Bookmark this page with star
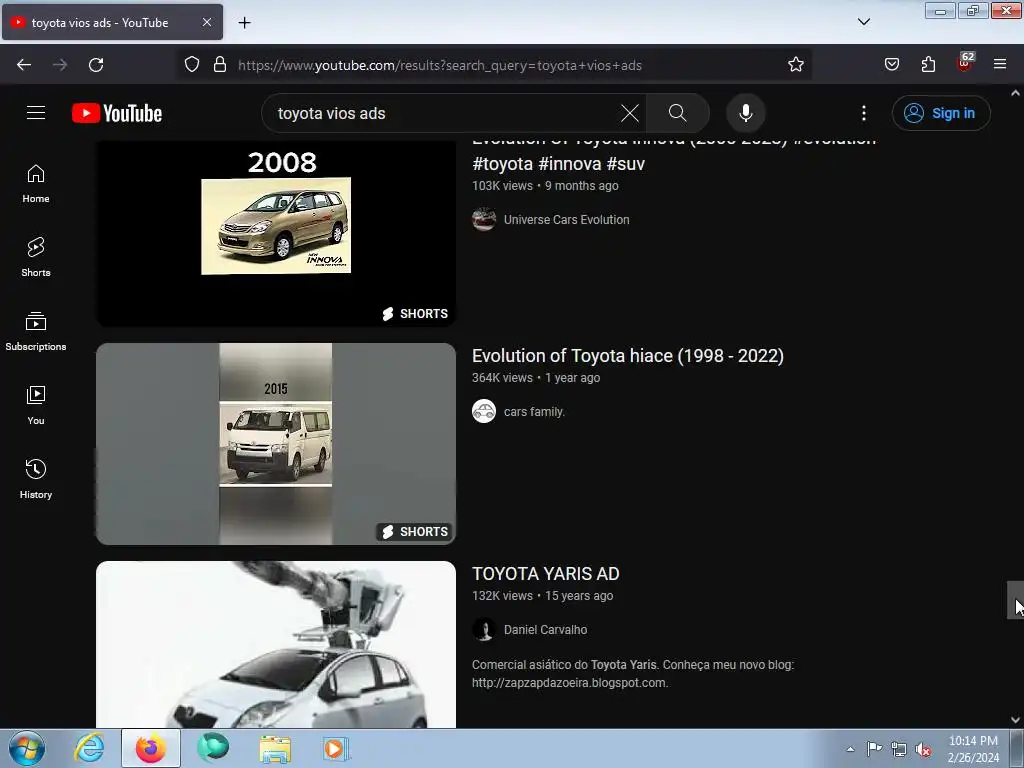This screenshot has height=768, width=1024. pos(795,65)
